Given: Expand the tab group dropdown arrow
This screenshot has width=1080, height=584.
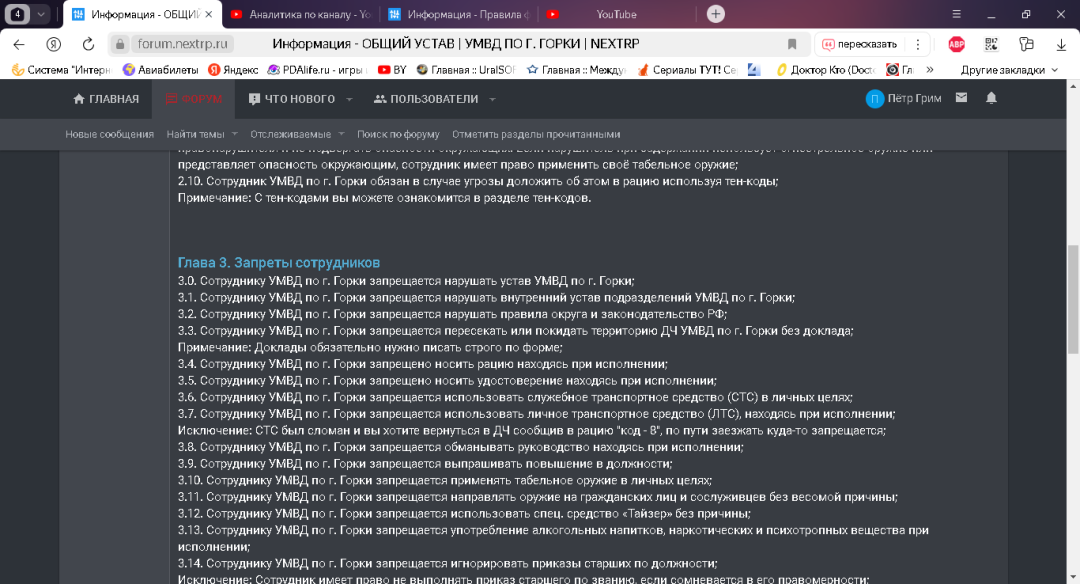Looking at the screenshot, I should [x=41, y=14].
